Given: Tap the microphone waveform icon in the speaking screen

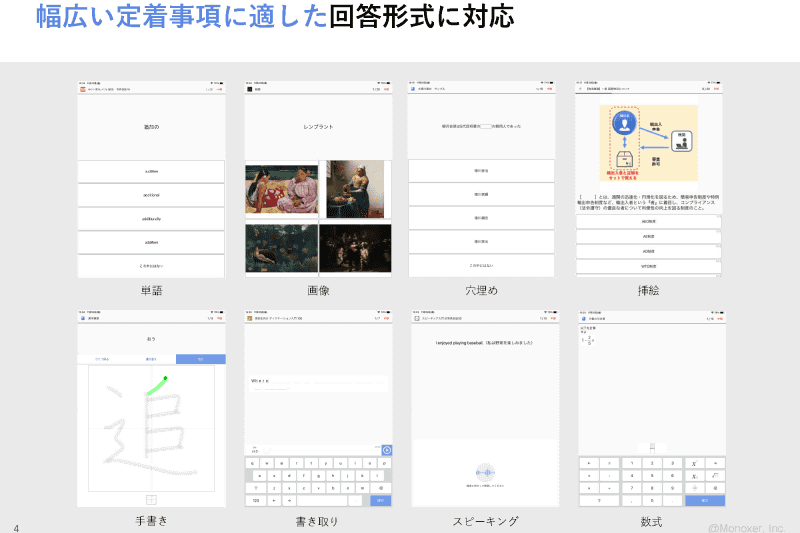Looking at the screenshot, I should tap(485, 472).
